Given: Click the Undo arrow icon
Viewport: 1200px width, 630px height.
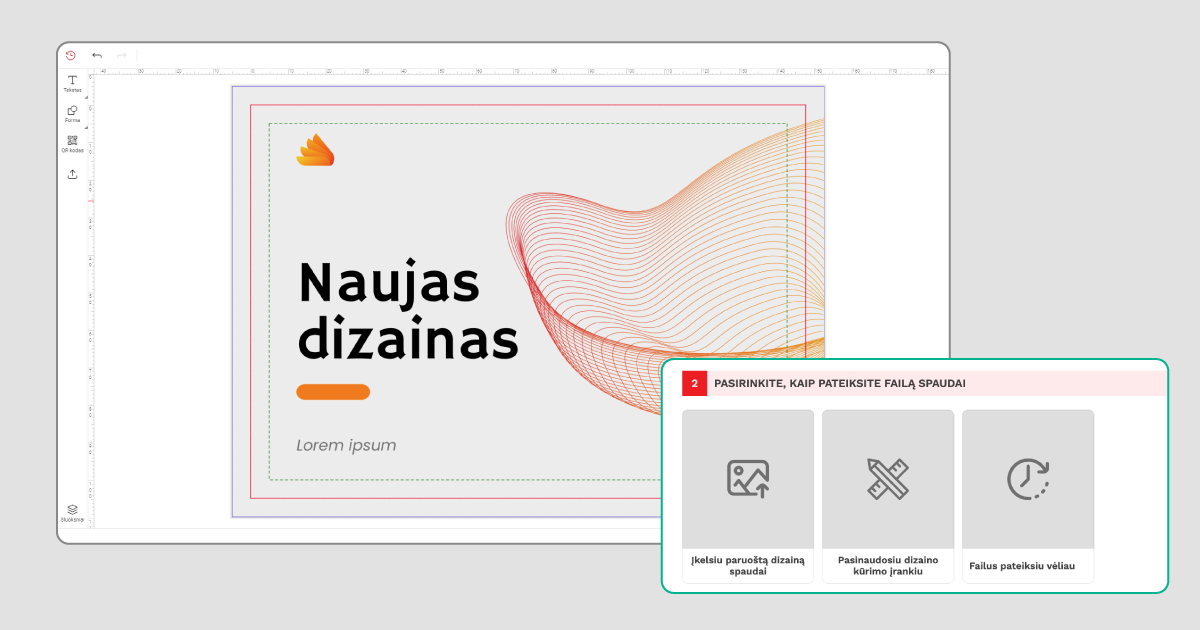Looking at the screenshot, I should pyautogui.click(x=97, y=55).
